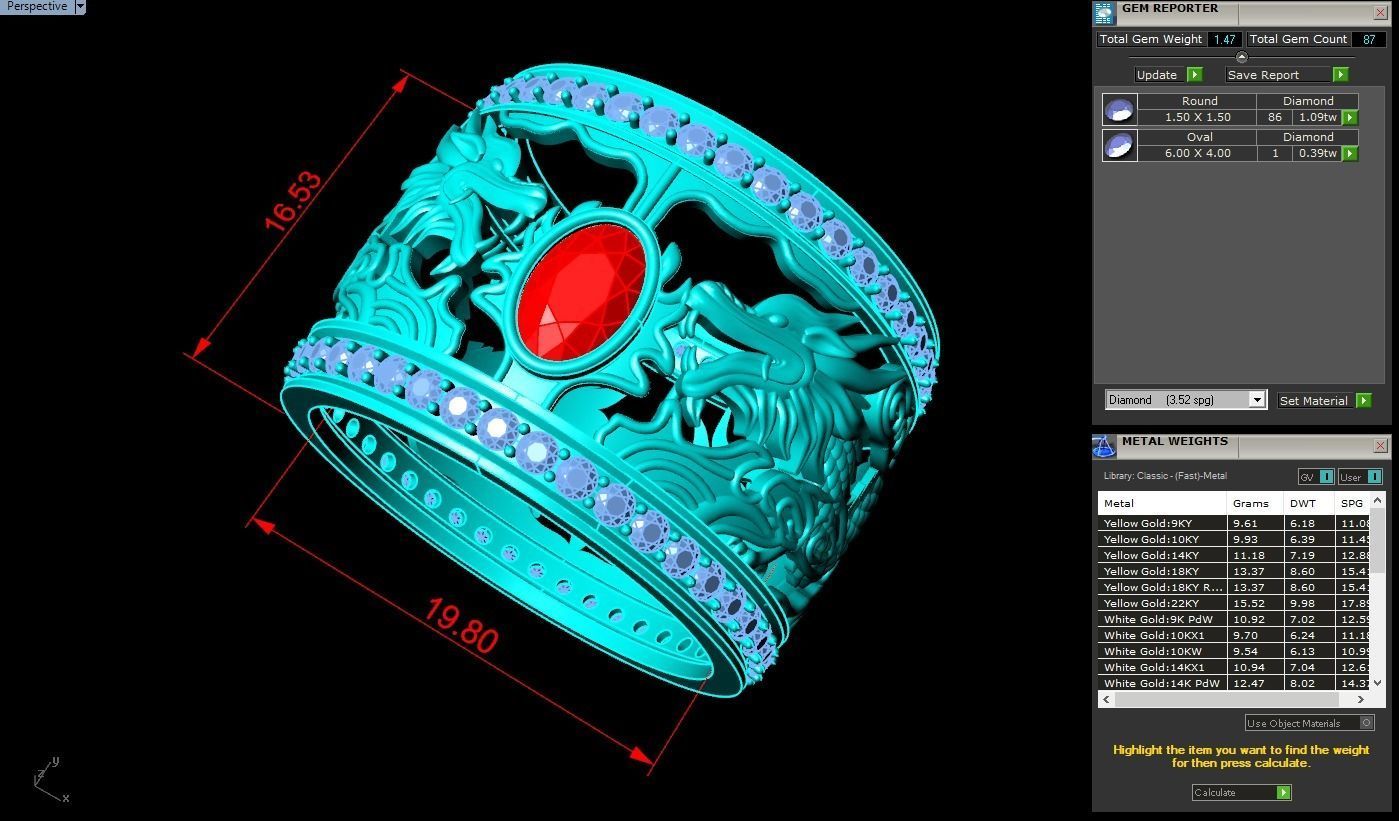The width and height of the screenshot is (1399, 821).
Task: Collapse the gem totals section arrow
Action: 1242,57
